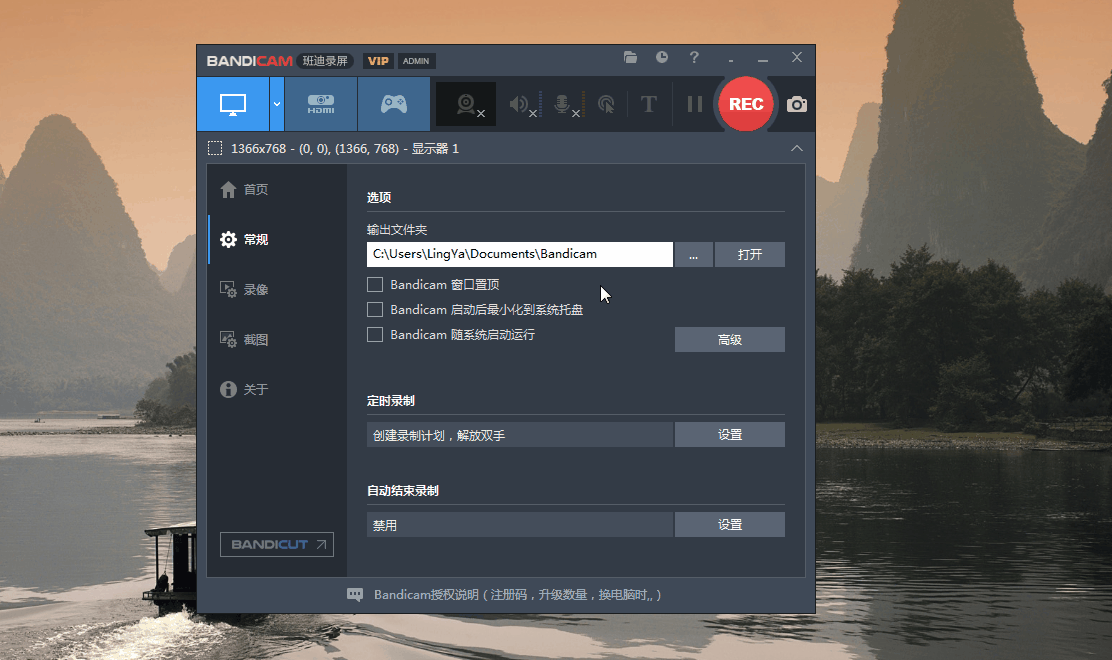
Task: Click the 1366x768 capture area text
Action: pos(345,149)
